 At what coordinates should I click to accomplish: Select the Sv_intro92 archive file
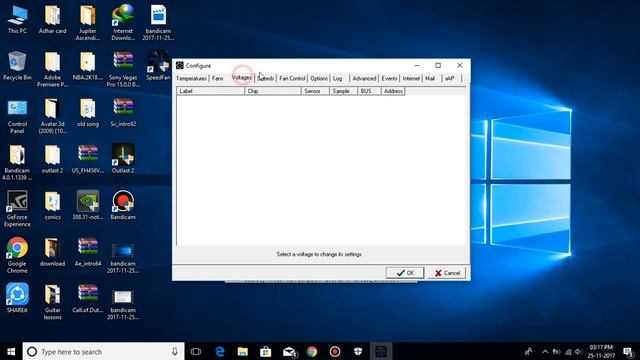[x=123, y=112]
